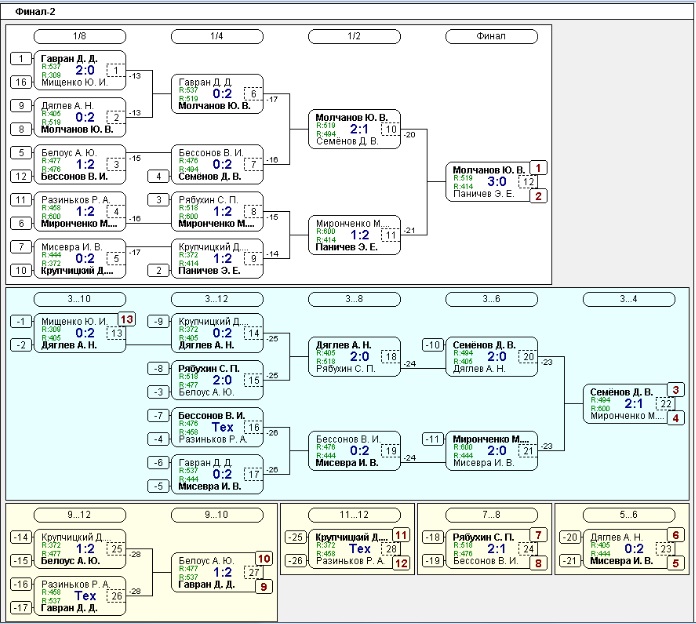Click red first place badge at final
This screenshot has width=696, height=624.
pyautogui.click(x=538, y=168)
